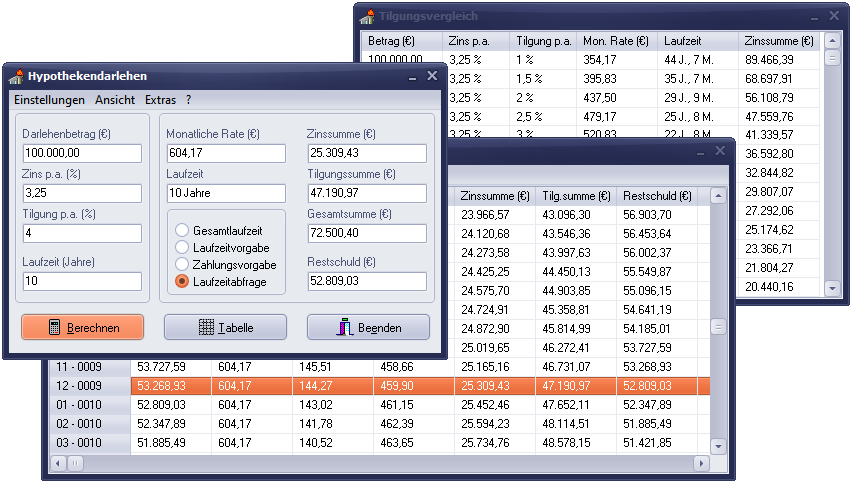Screen dimensions: 854x481
Task: Close the repayment table window
Action: pyautogui.click(x=720, y=151)
